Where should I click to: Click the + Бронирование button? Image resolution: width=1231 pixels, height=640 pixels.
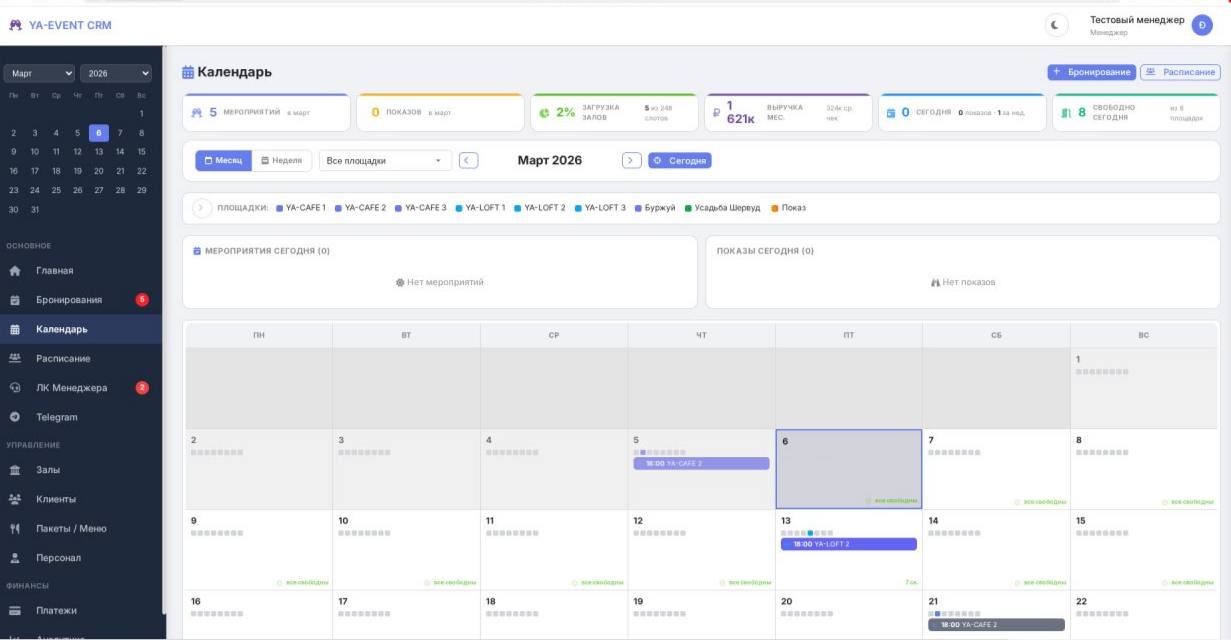1091,72
